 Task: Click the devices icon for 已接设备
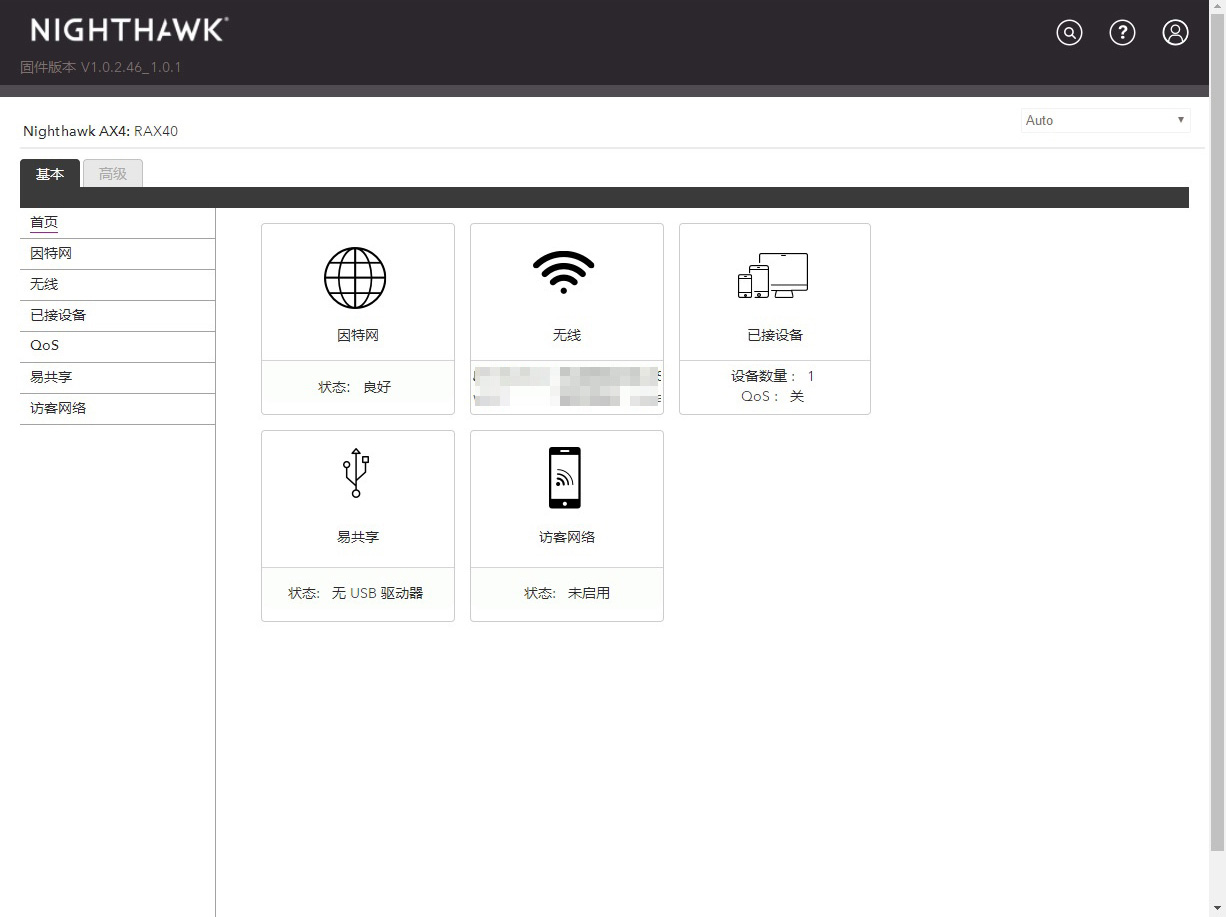pyautogui.click(x=773, y=275)
